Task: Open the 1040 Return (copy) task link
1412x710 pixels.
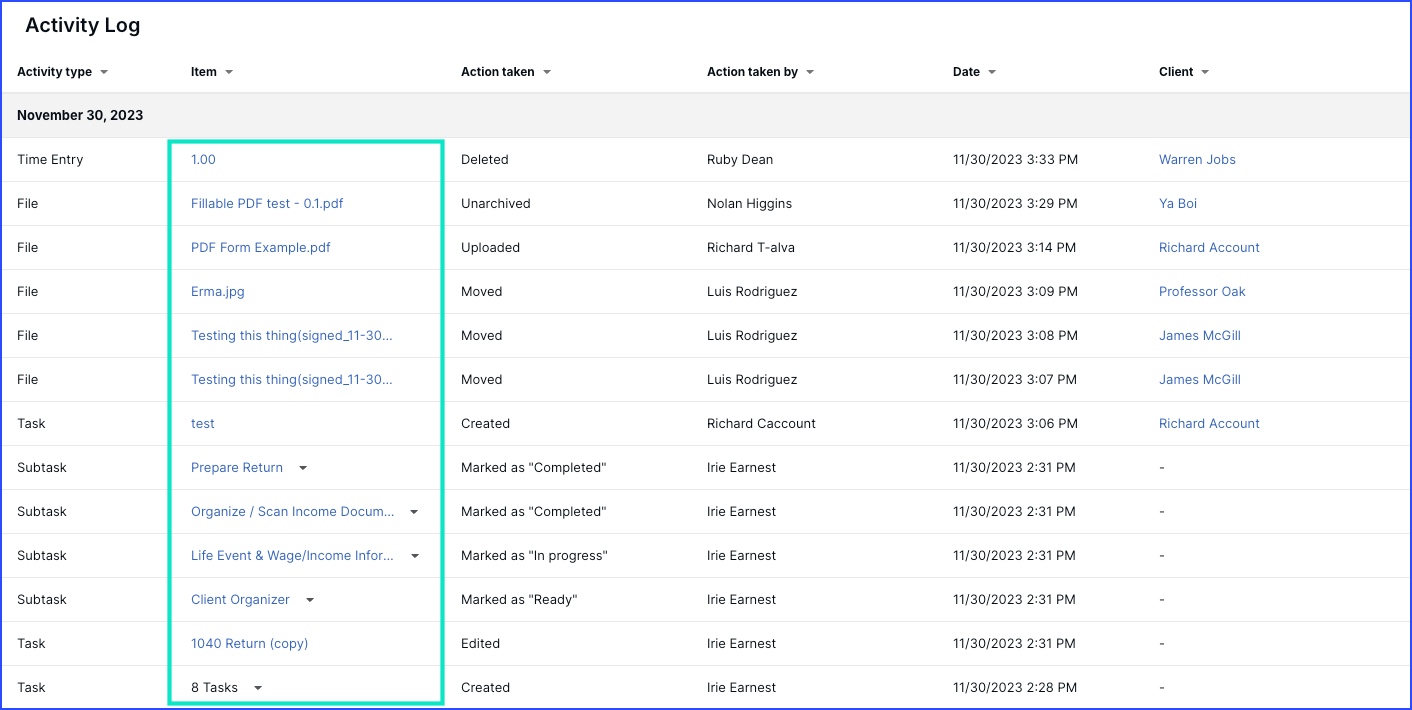Action: click(249, 644)
